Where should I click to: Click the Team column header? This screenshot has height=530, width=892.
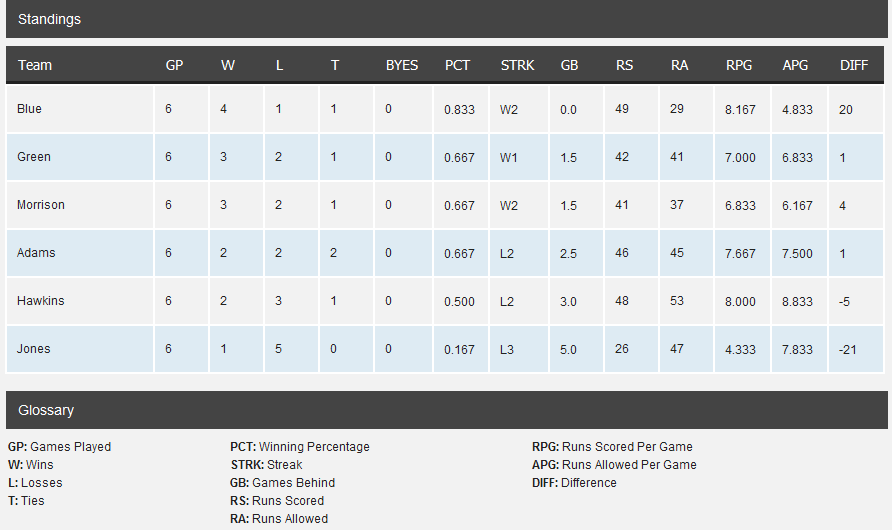(35, 65)
